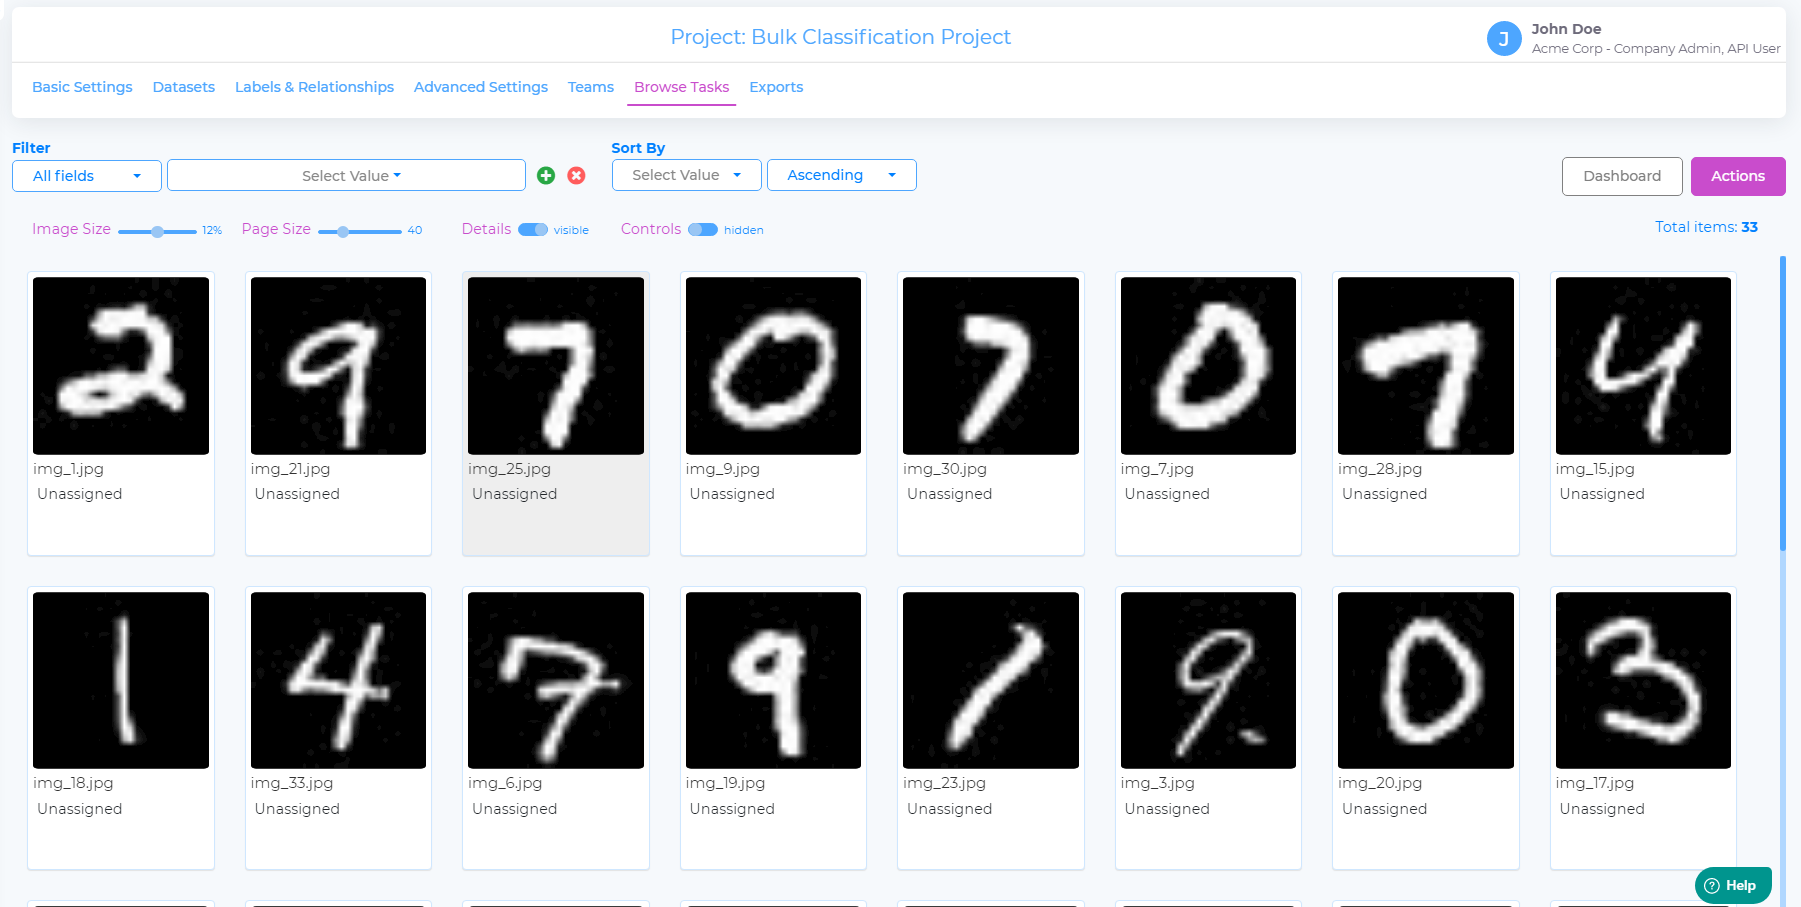Open the All fields filter dropdown
Image resolution: width=1801 pixels, height=907 pixels.
87,176
